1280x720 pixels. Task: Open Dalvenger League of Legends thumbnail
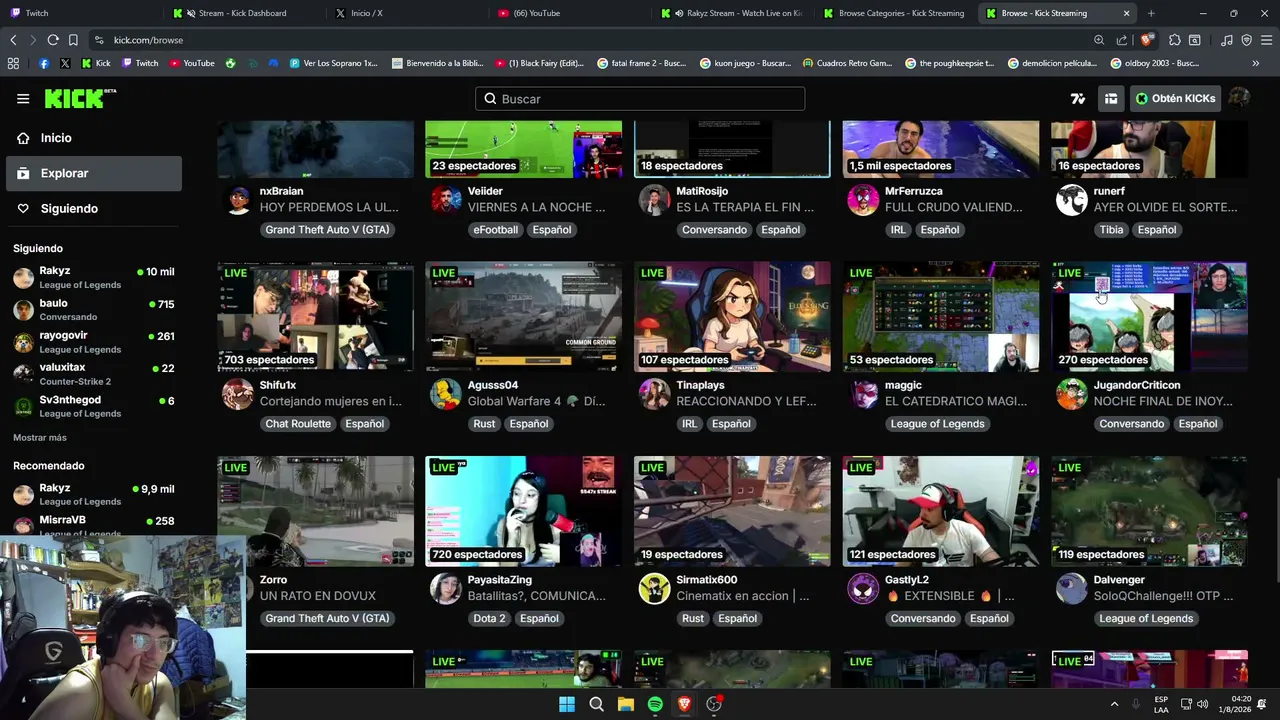pos(1149,511)
